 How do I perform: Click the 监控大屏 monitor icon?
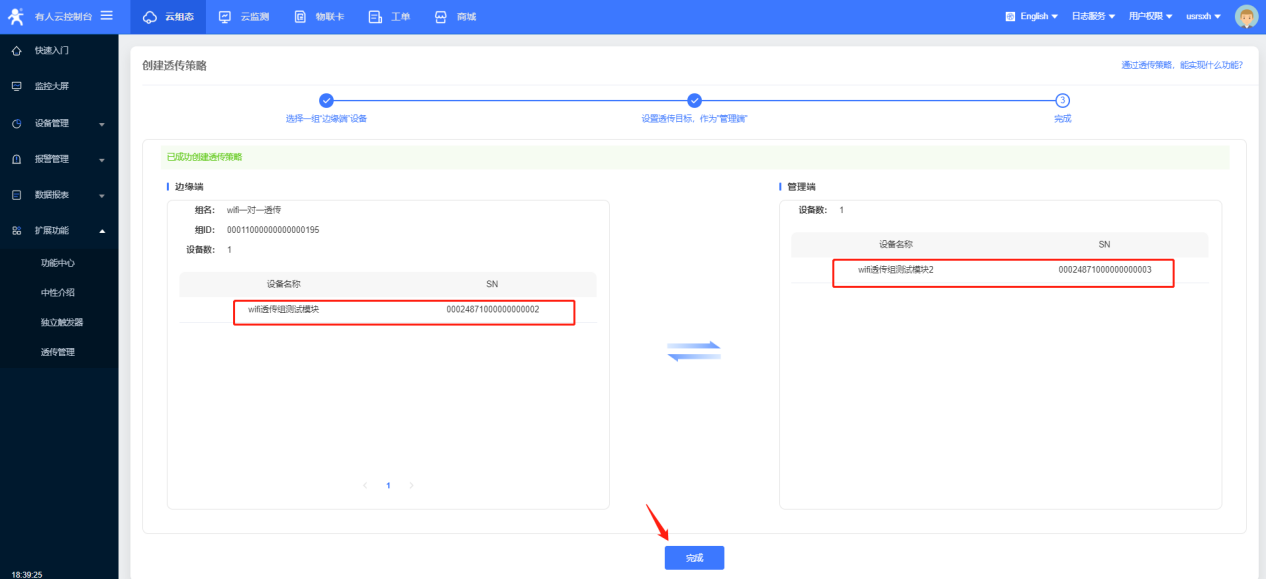[x=16, y=87]
